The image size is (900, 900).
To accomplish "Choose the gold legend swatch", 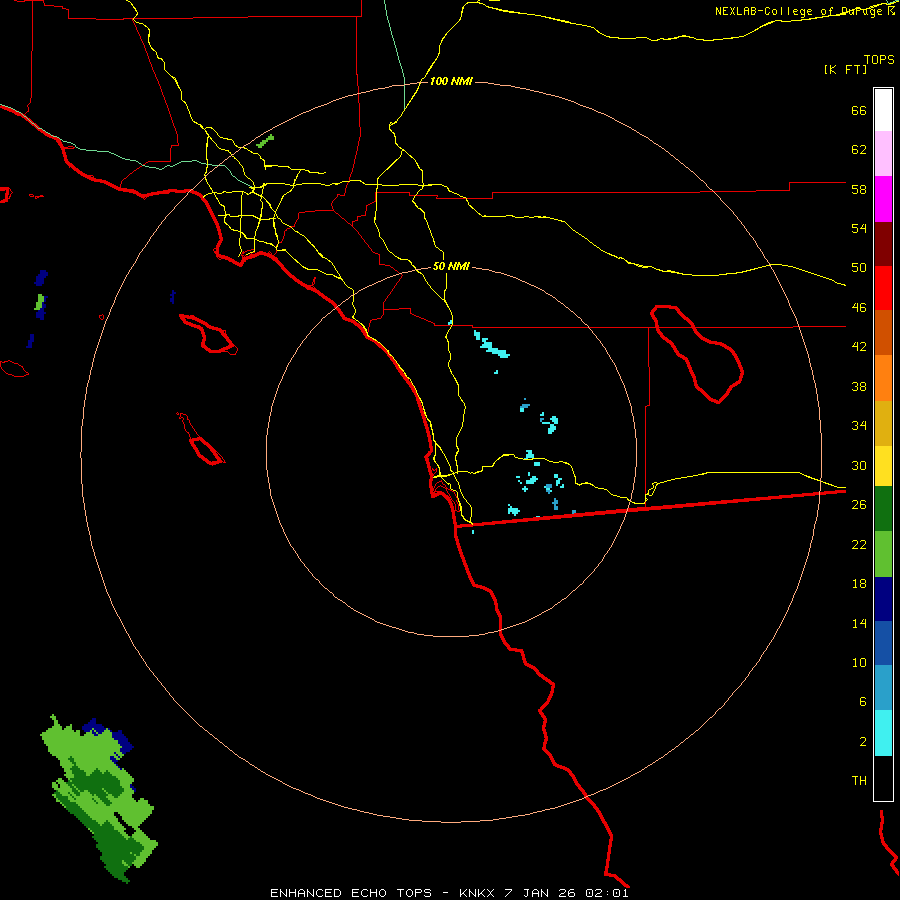I will click(883, 424).
